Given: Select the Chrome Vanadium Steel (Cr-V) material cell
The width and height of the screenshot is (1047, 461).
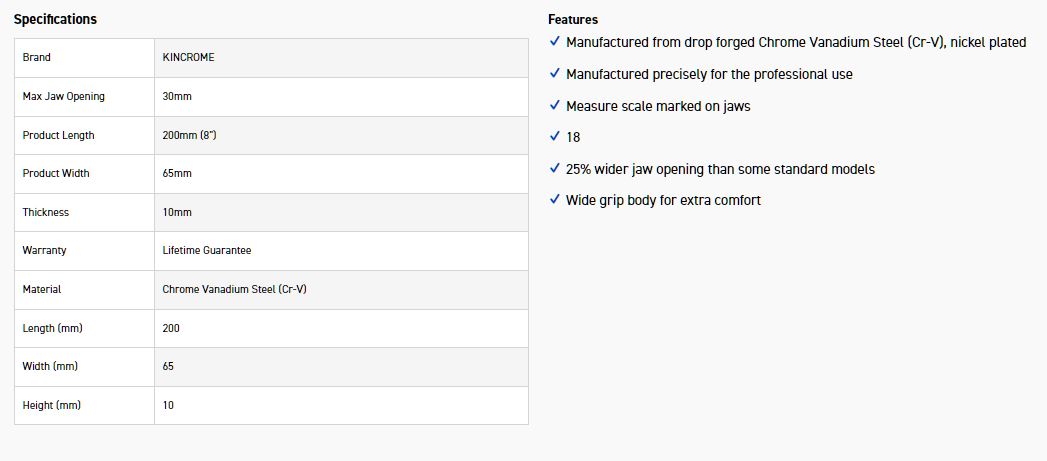Looking at the screenshot, I should (x=234, y=289).
